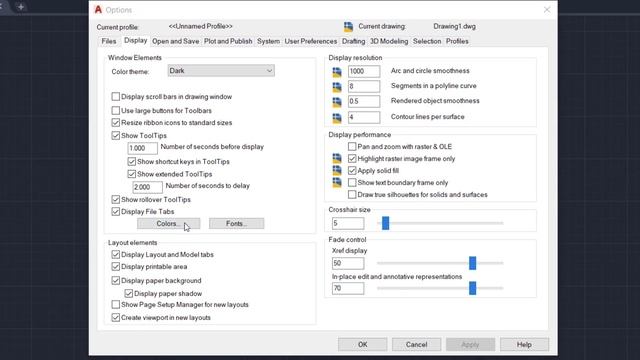Image resolution: width=640 pixels, height=360 pixels.
Task: Uncheck Create viewport in new layouts
Action: point(116,318)
